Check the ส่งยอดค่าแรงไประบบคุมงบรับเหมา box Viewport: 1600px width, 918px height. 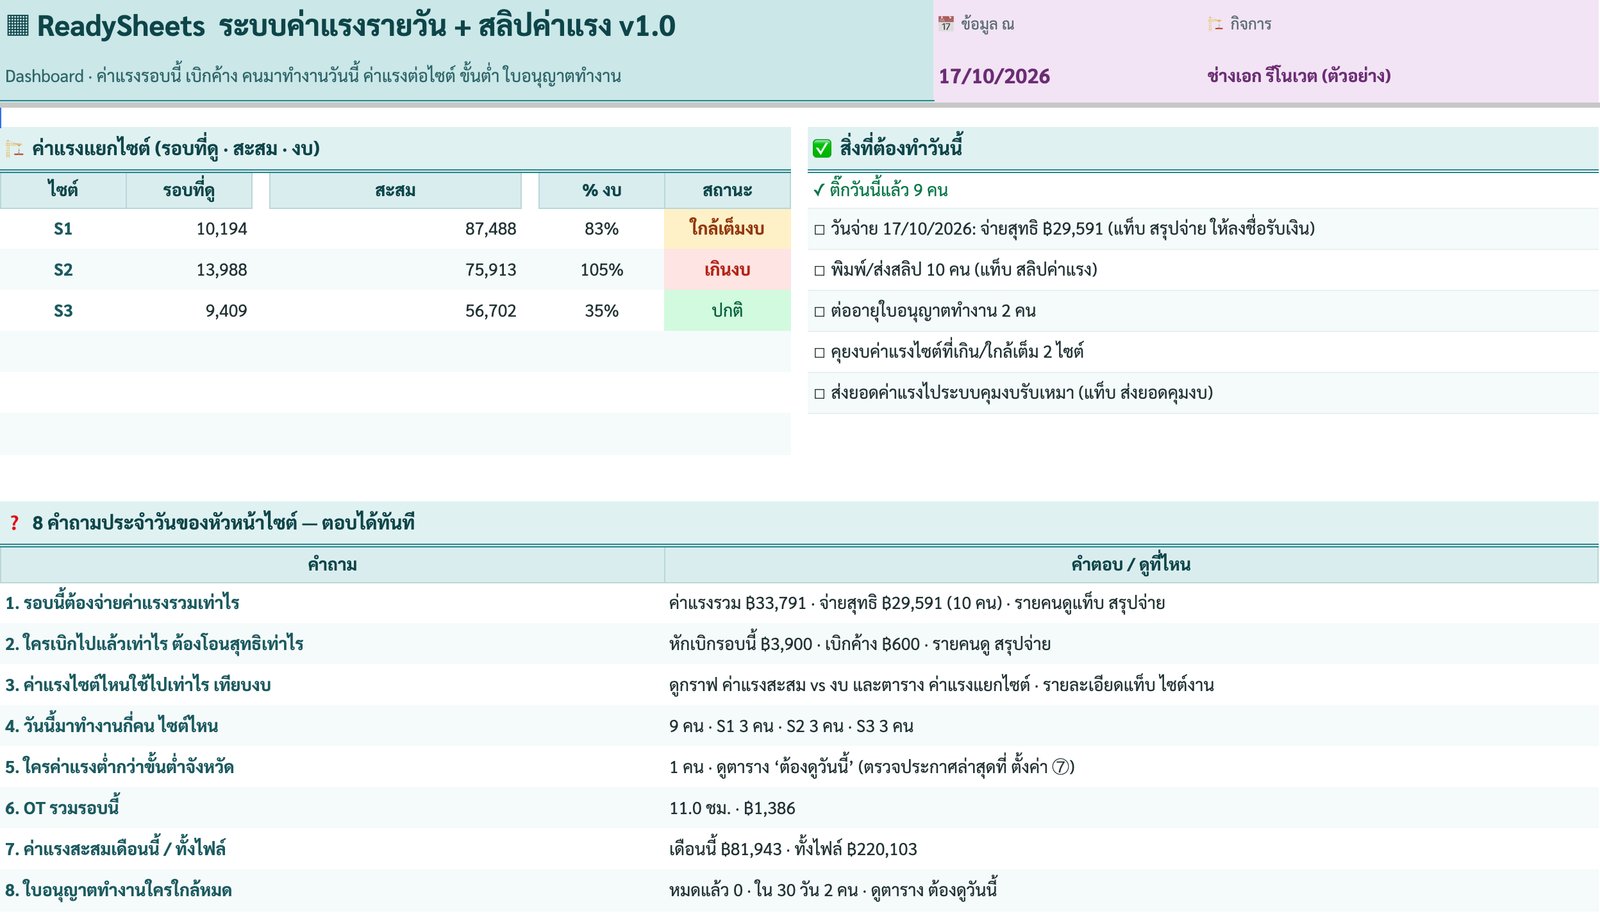point(819,394)
